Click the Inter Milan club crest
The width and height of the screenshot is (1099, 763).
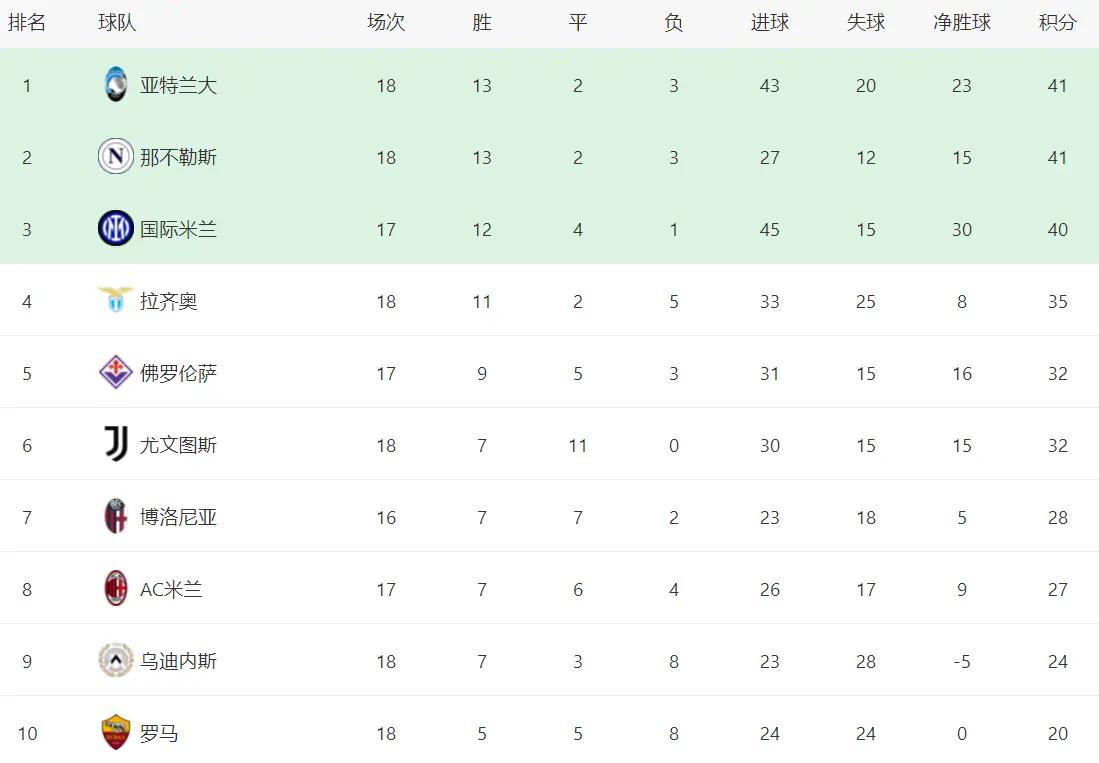pos(116,229)
